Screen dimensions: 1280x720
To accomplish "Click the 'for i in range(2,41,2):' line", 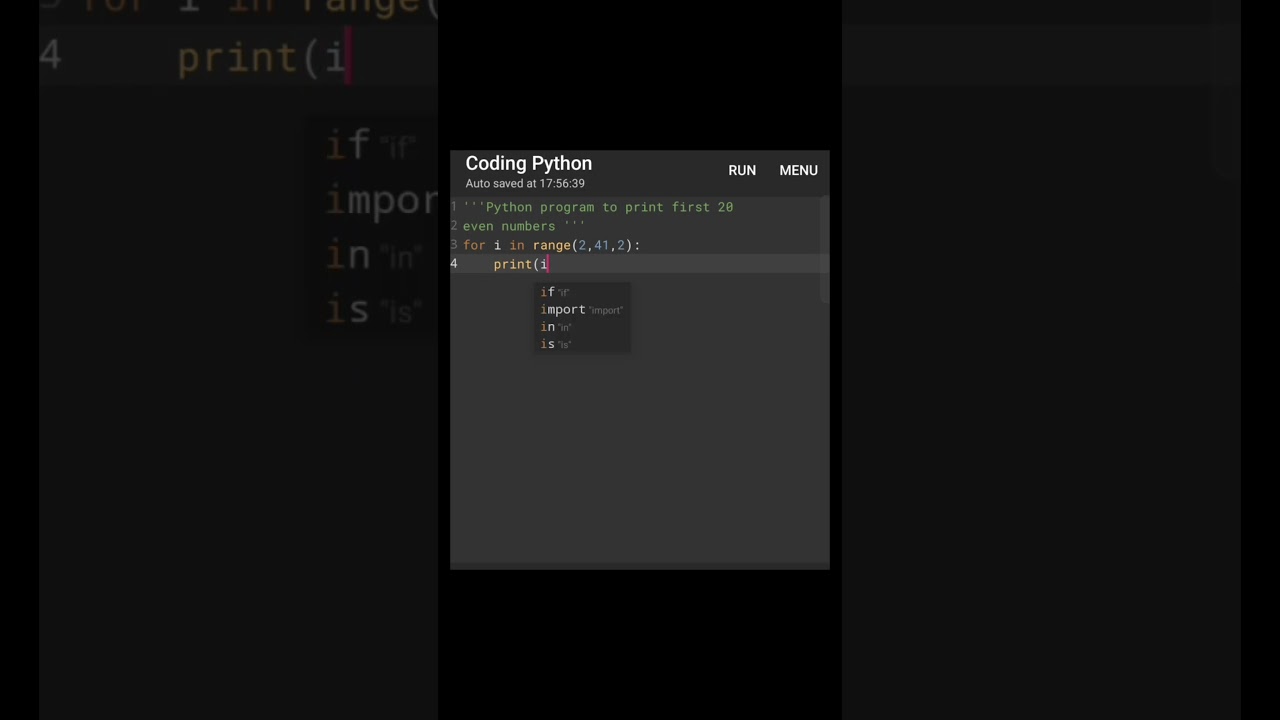I will (x=551, y=245).
